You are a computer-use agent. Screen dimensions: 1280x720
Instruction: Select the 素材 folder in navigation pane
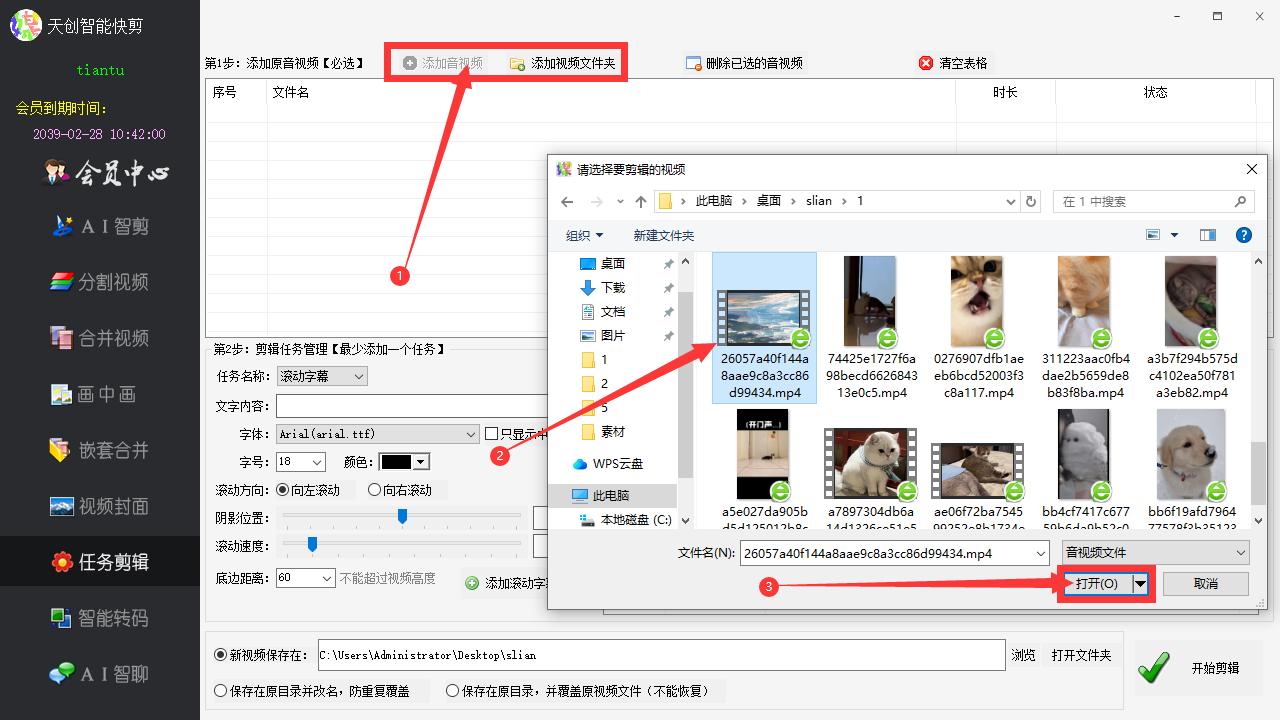coord(612,431)
